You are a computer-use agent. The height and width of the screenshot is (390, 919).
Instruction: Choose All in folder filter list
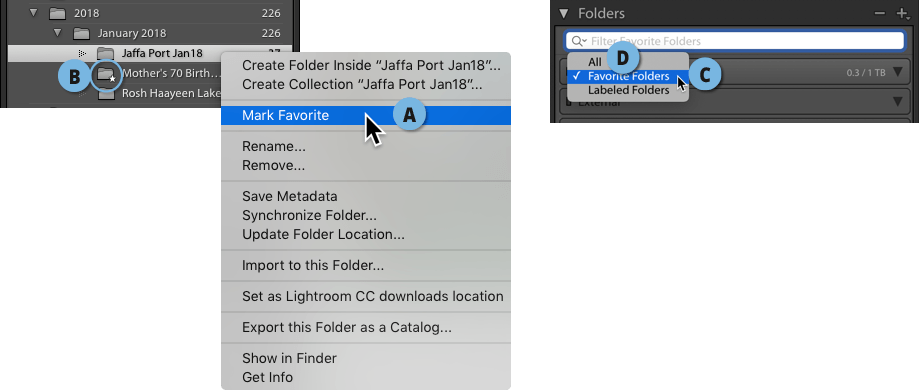click(595, 62)
